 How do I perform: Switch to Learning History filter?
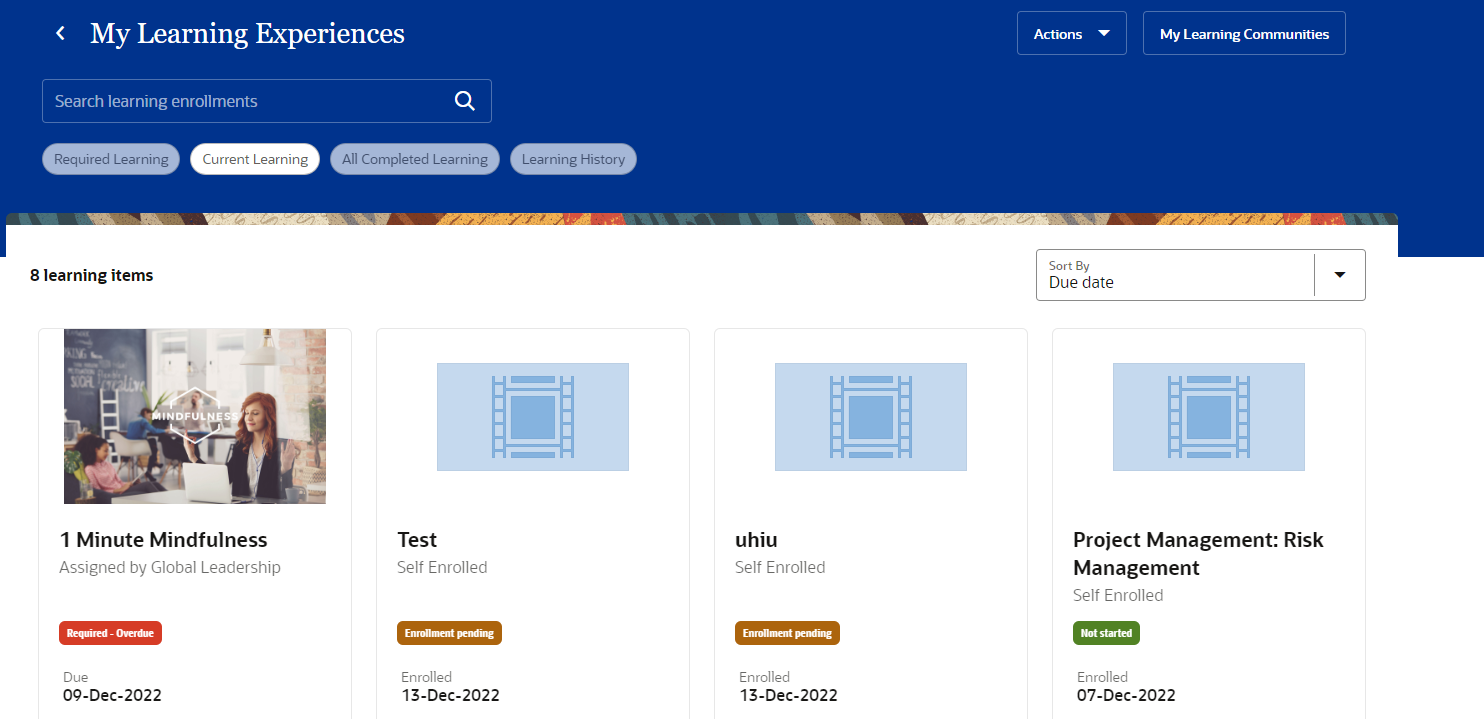[x=573, y=159]
